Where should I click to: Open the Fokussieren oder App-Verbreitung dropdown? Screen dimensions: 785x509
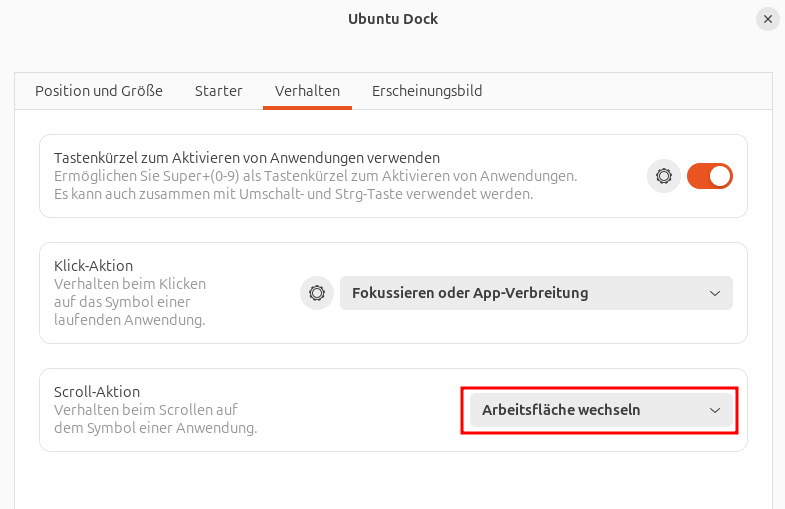click(x=535, y=293)
